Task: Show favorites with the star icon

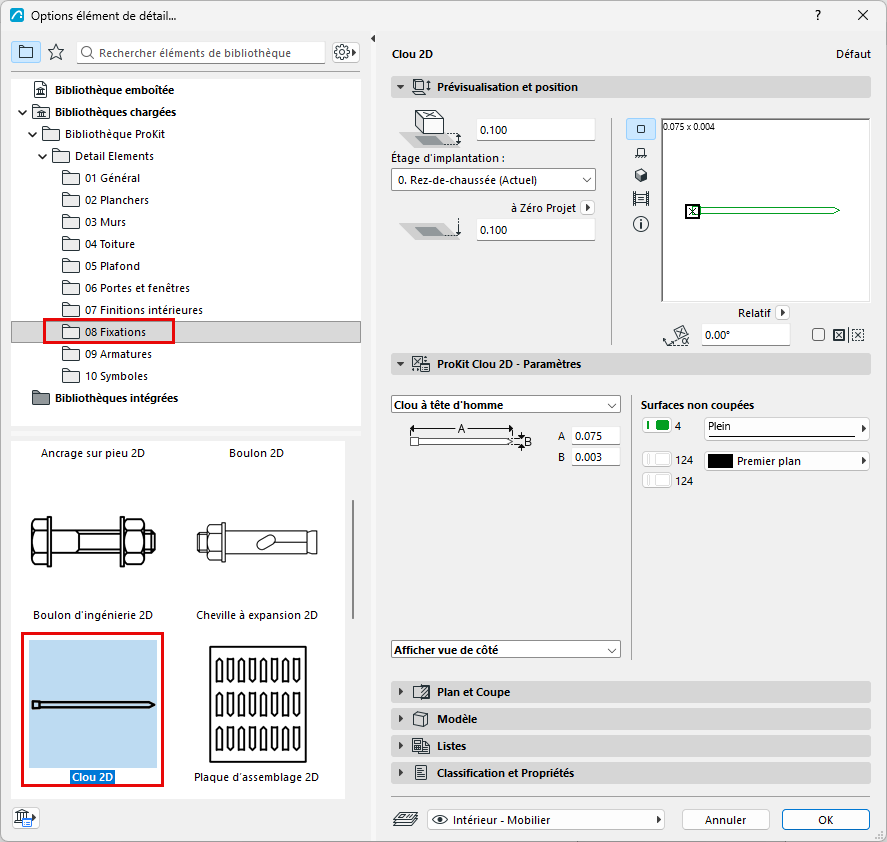Action: [x=56, y=52]
